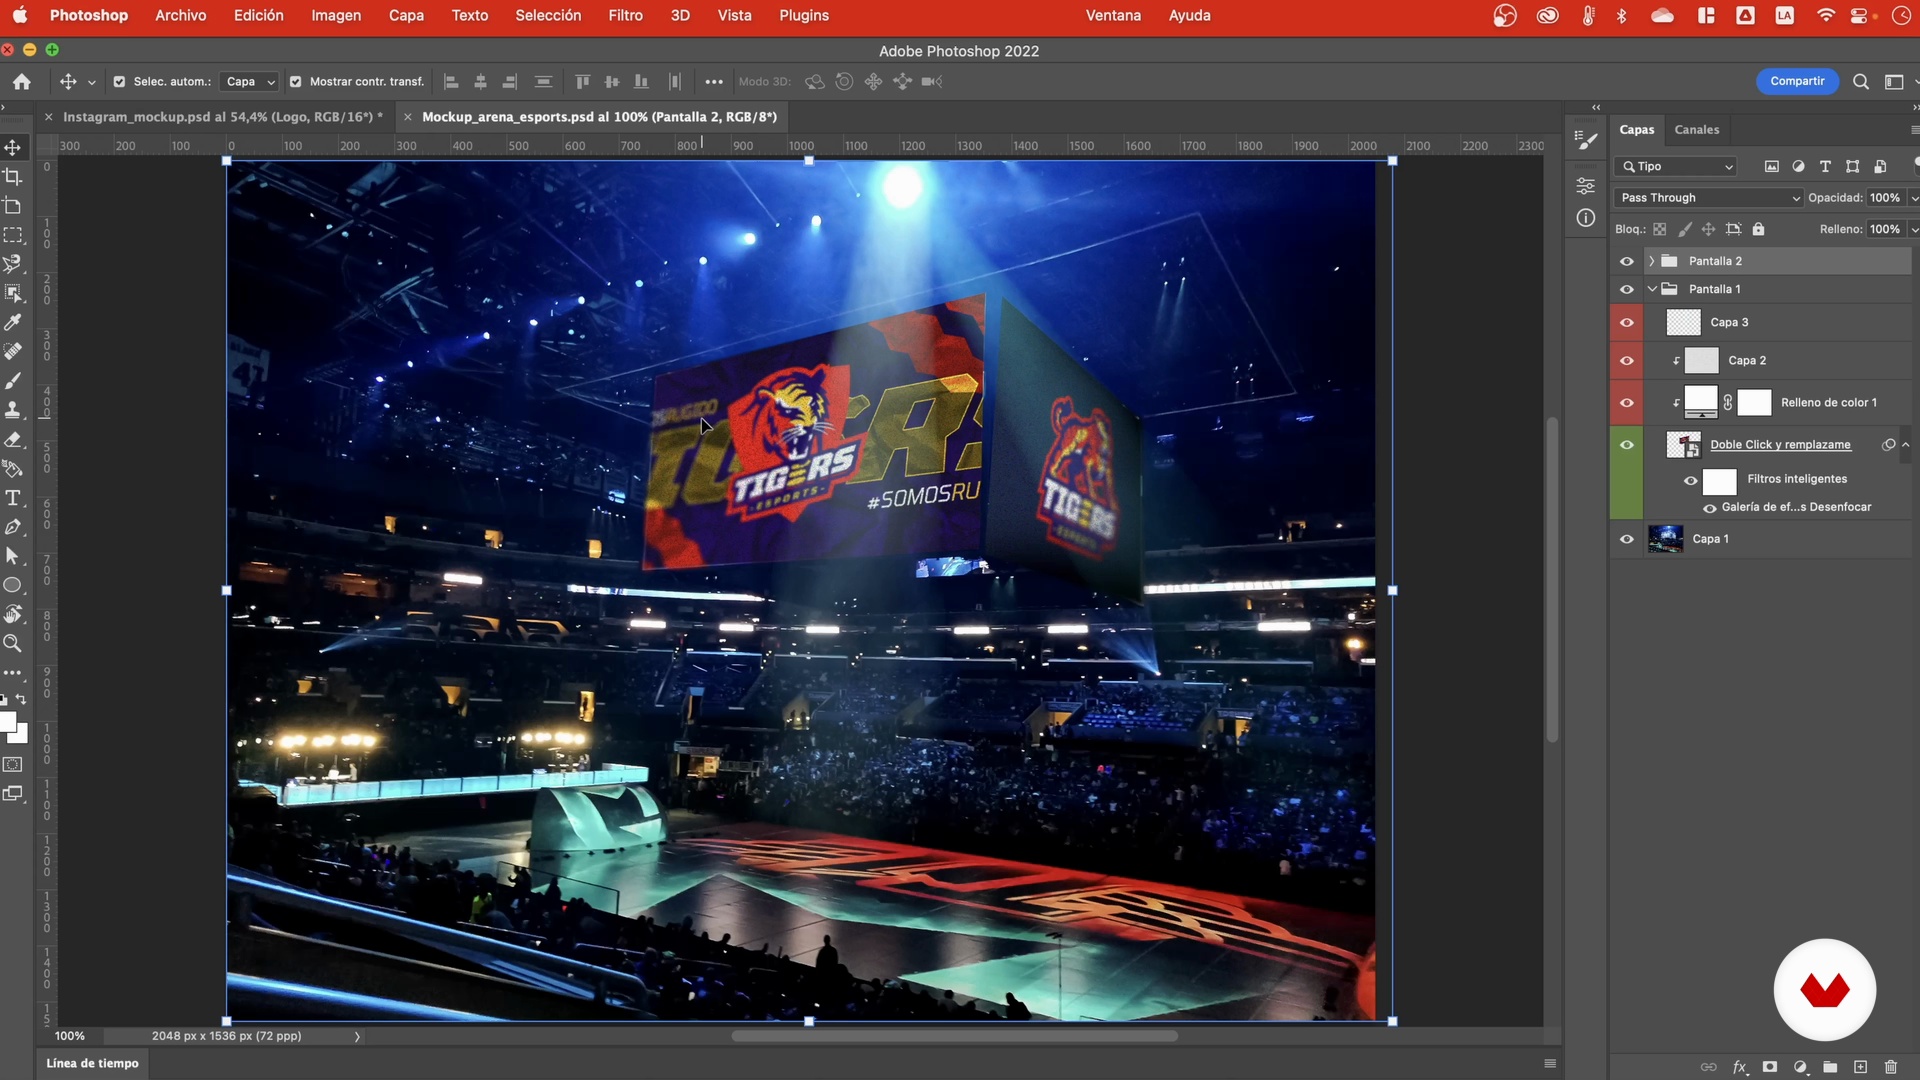Screen dimensions: 1920x1080
Task: Select the Paint Bucket tool
Action: 13,468
